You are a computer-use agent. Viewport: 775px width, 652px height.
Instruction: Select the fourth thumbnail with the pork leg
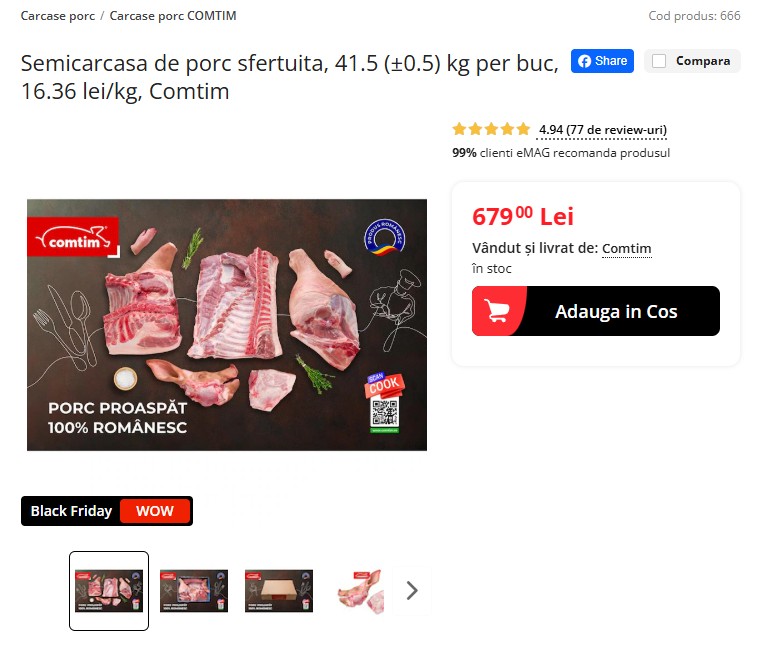pos(360,592)
